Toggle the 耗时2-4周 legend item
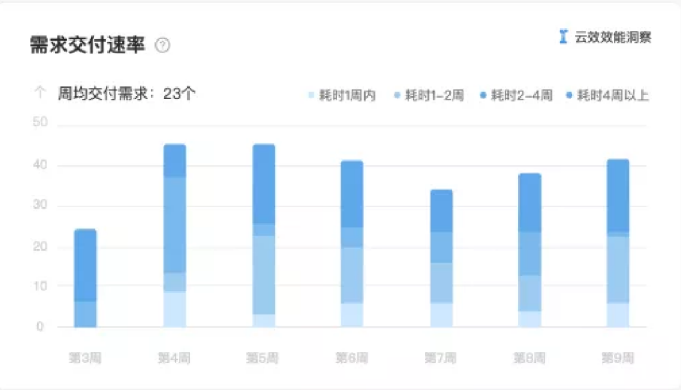Screen dimensions: 681x390 [x=516, y=95]
